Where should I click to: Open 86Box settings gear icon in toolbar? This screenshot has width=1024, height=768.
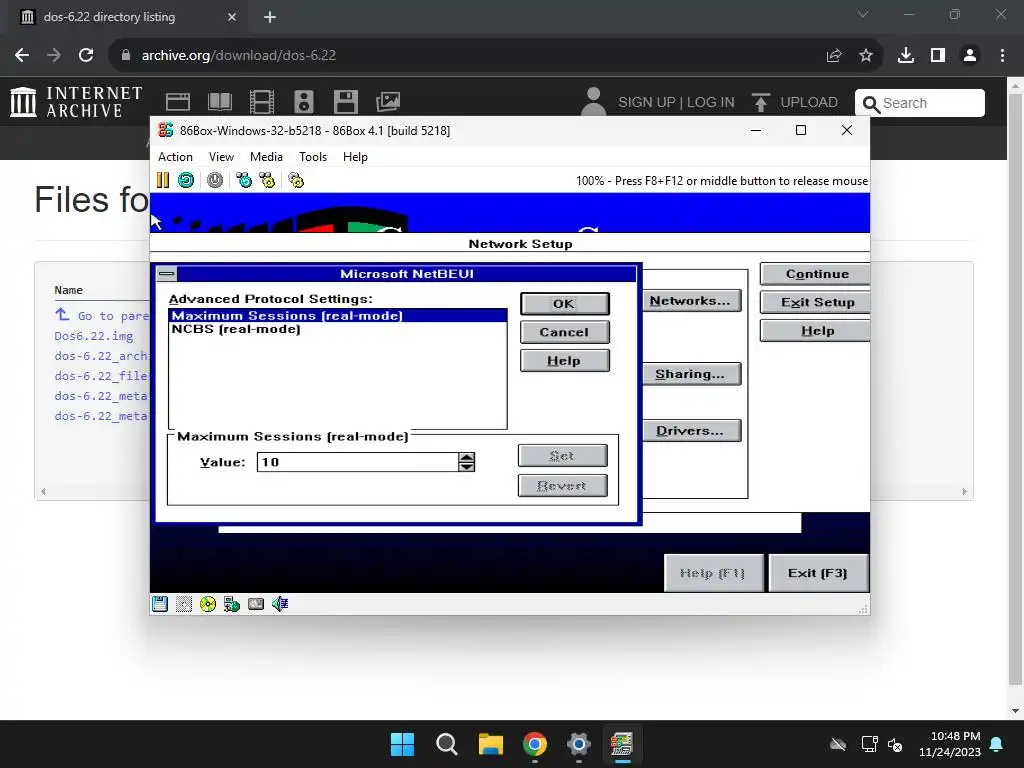click(x=296, y=180)
